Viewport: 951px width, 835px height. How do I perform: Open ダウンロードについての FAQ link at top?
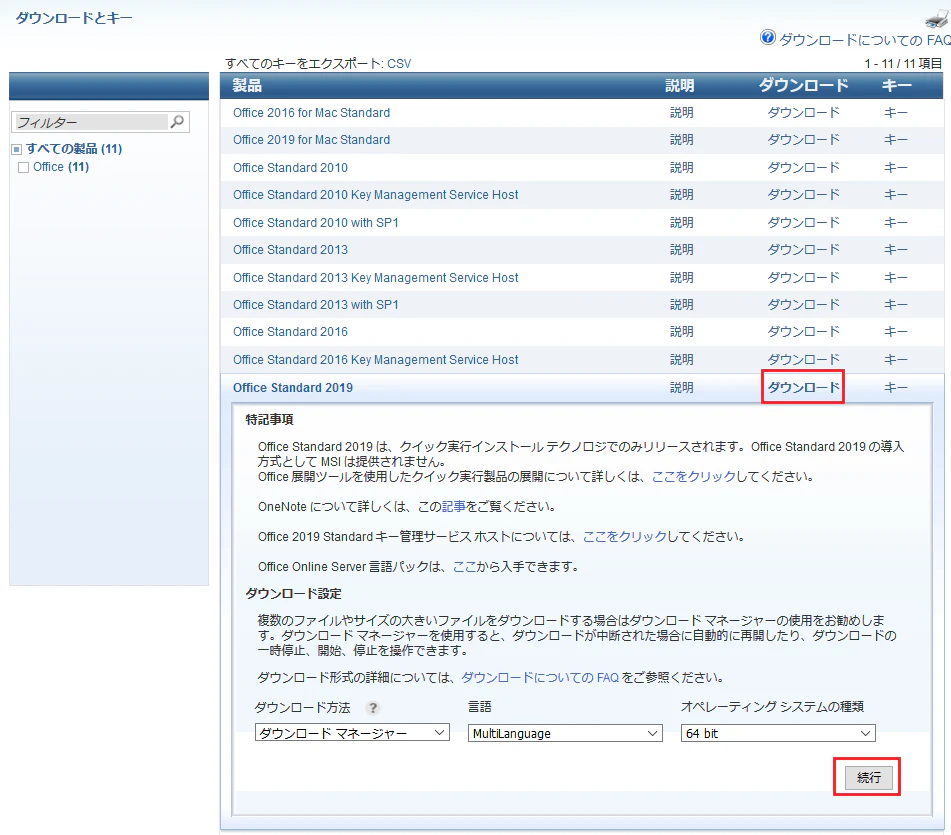(864, 40)
